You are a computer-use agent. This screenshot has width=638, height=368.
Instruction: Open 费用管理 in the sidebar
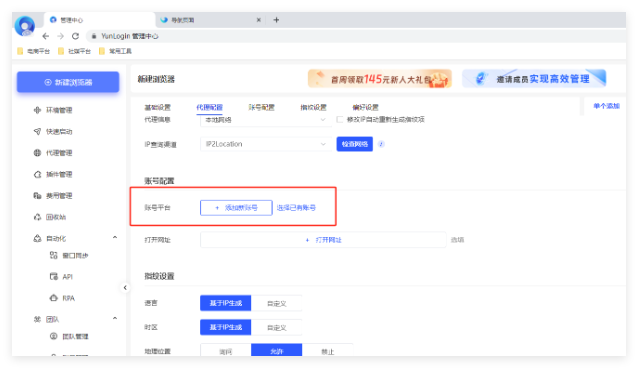point(53,196)
